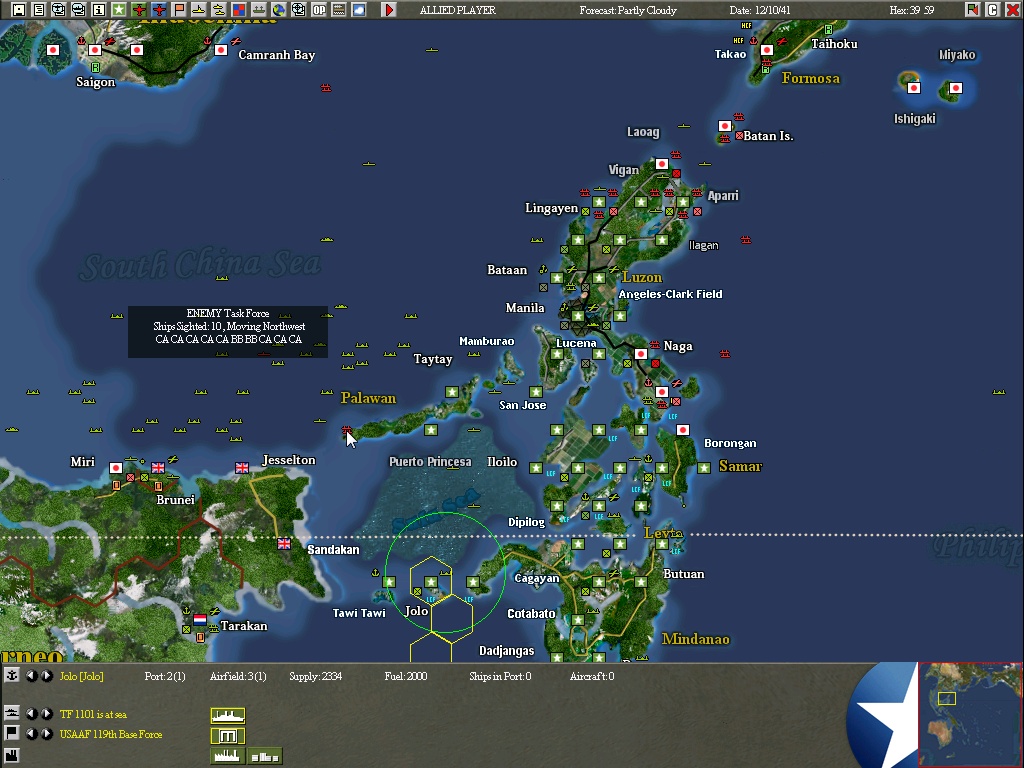Select the Japanese flag base at Takao
The image size is (1024, 768).
click(767, 50)
